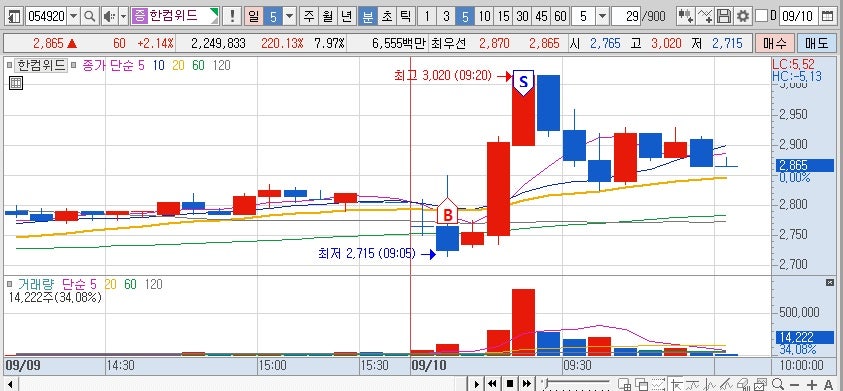Click the grid table icon under 한컴위드 legend

coord(16,83)
